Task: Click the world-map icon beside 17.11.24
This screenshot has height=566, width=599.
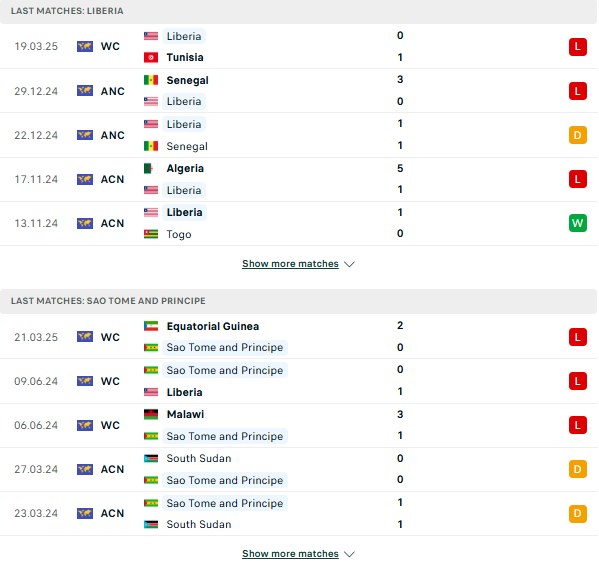Action: click(85, 179)
